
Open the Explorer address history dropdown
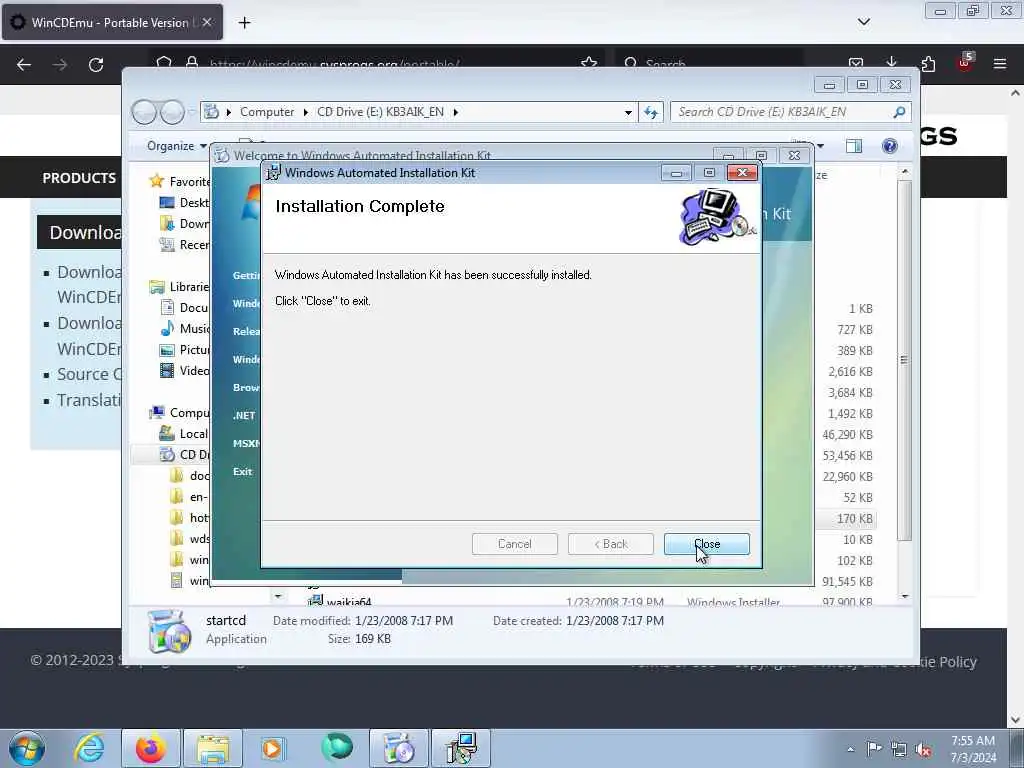pos(628,112)
